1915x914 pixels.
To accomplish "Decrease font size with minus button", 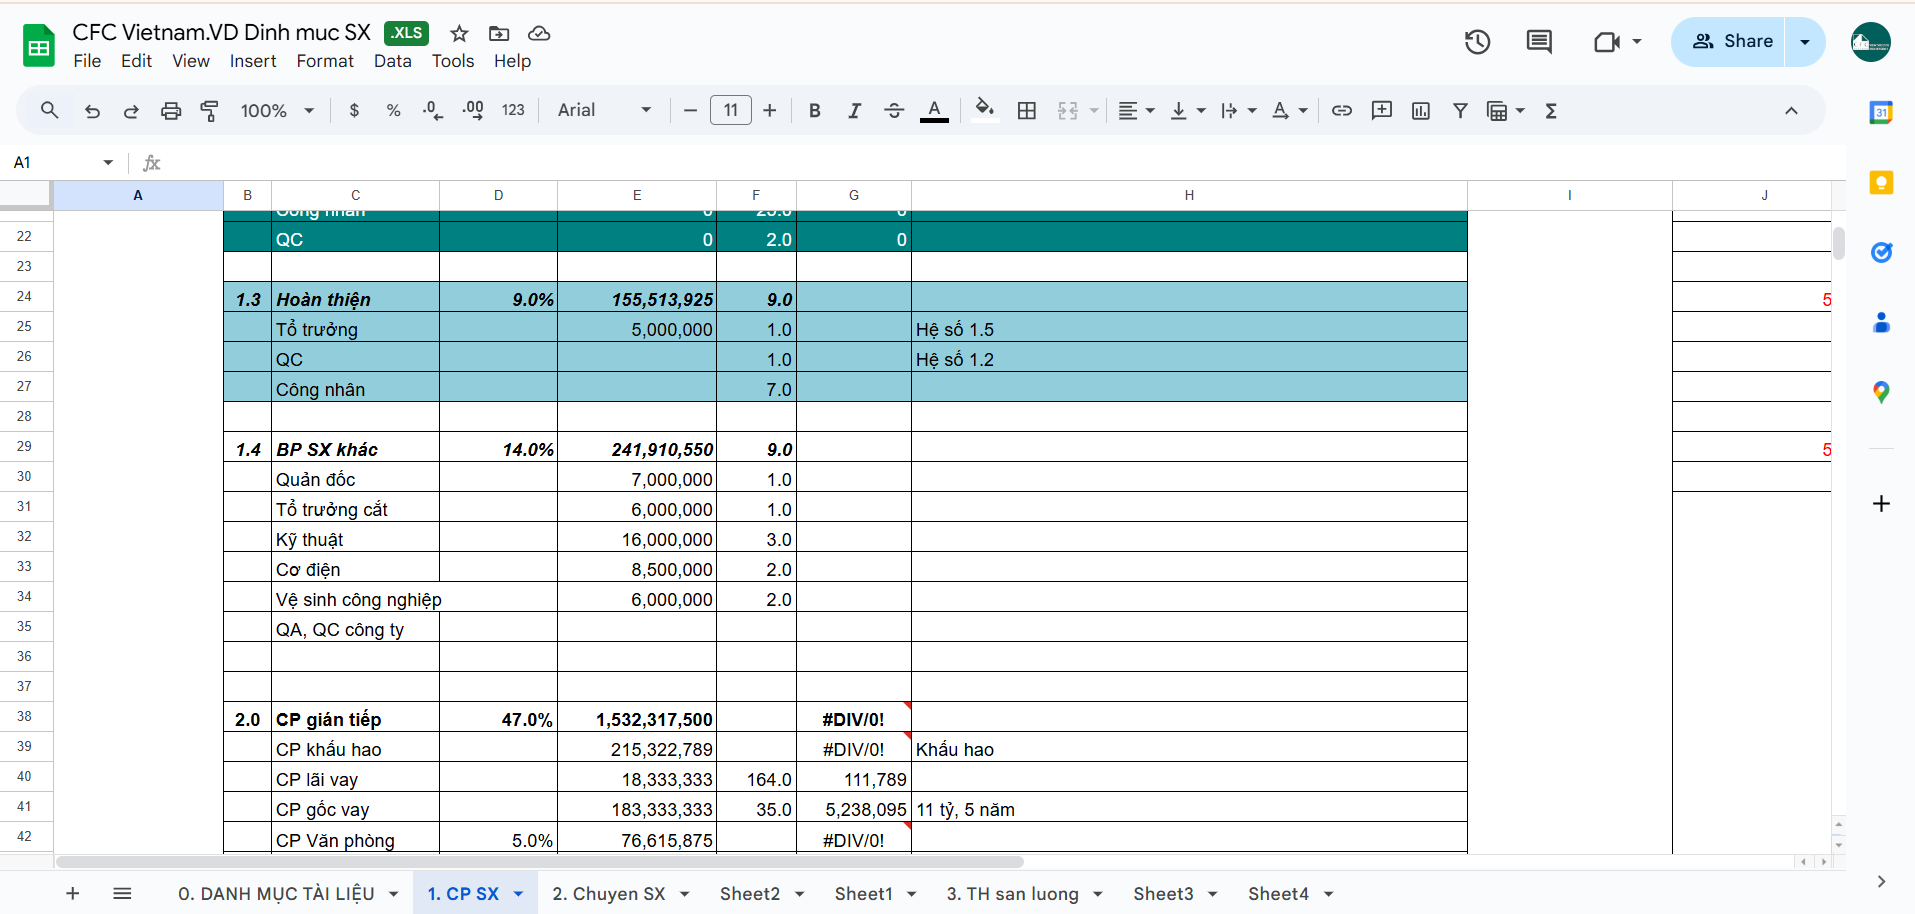I will tap(690, 110).
